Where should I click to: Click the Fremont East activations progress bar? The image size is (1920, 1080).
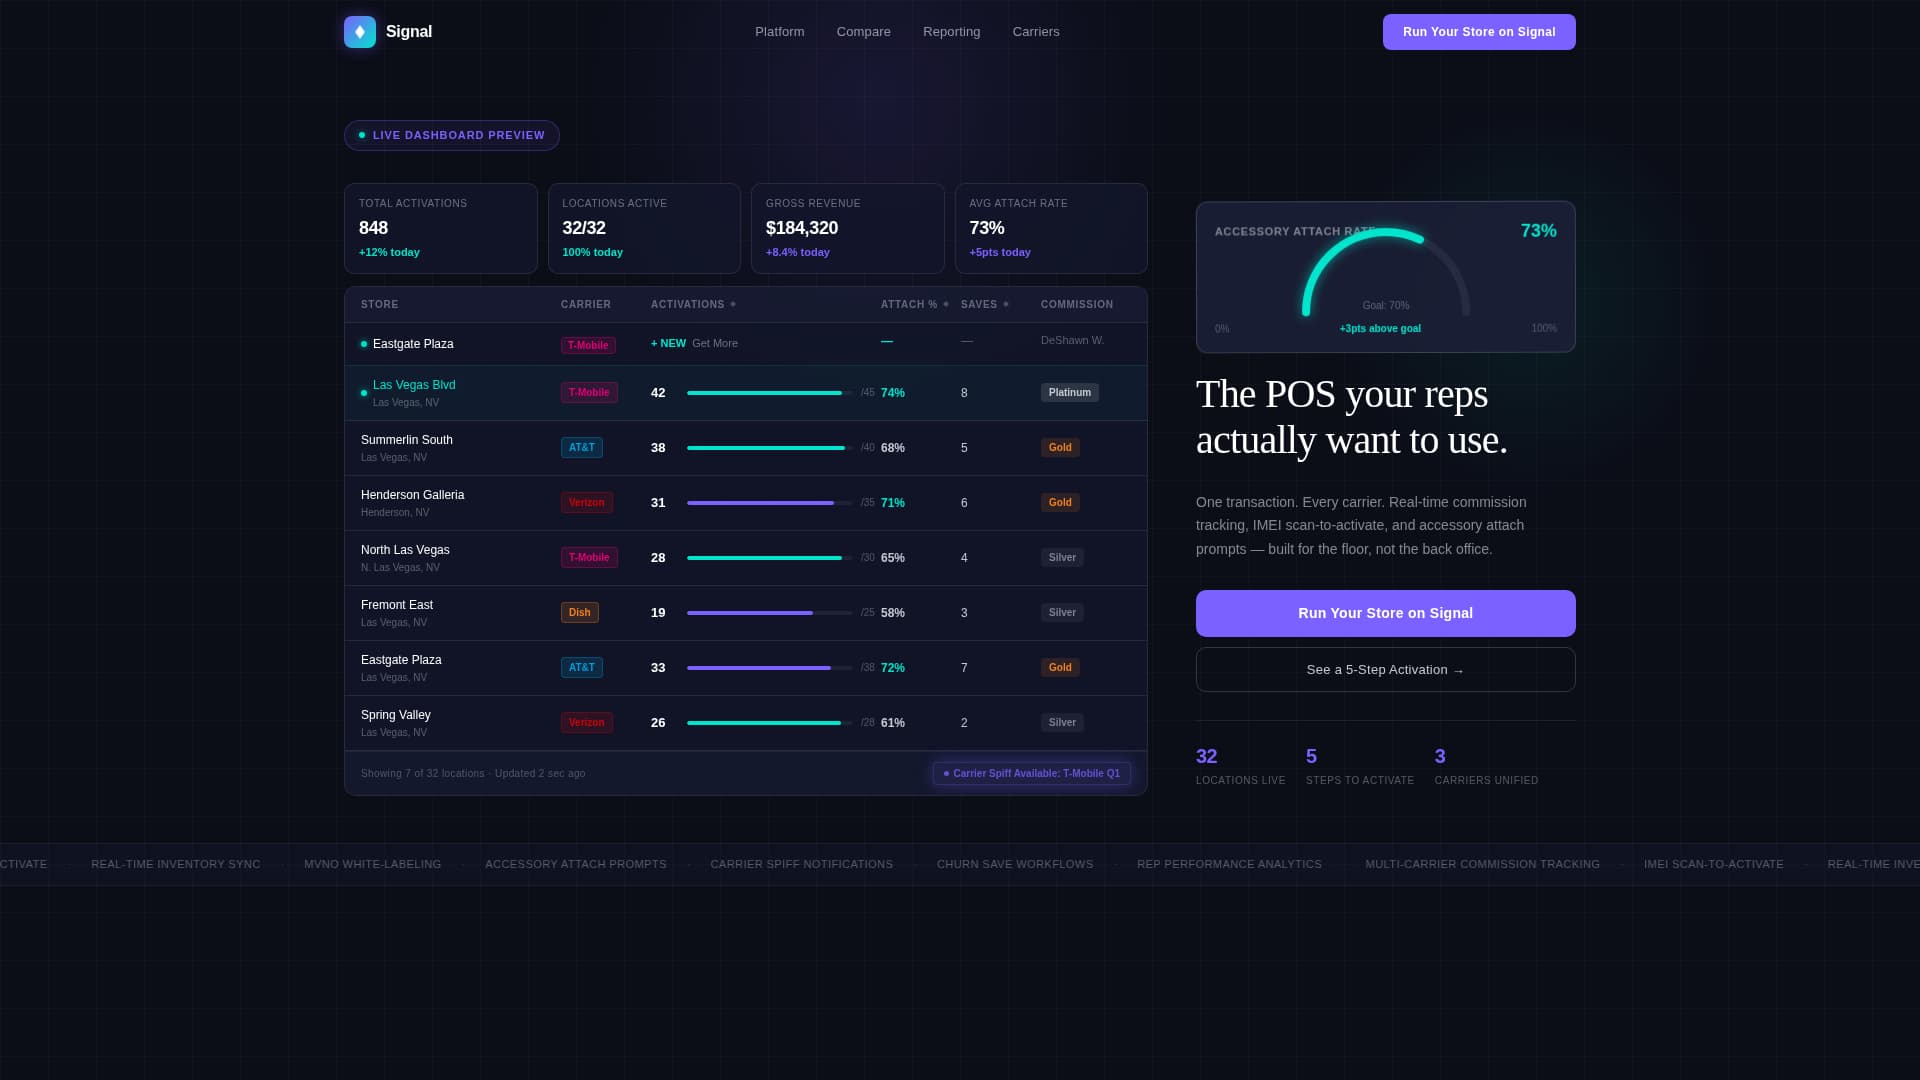tap(769, 613)
